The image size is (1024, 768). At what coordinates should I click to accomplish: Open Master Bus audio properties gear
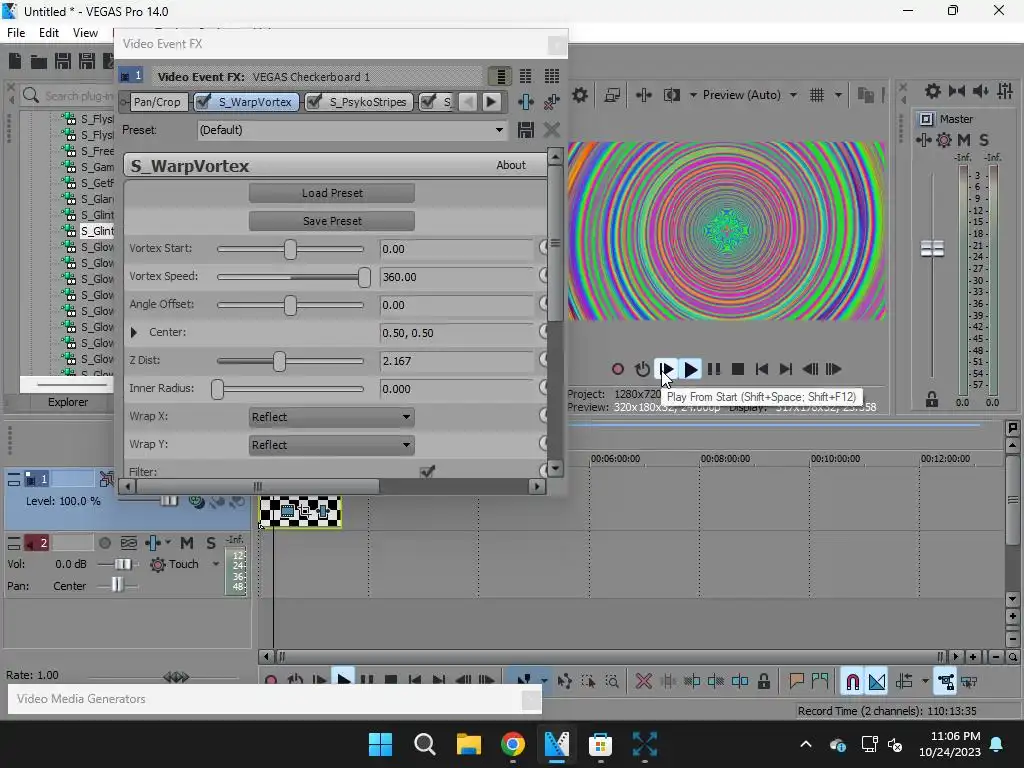pos(933,91)
